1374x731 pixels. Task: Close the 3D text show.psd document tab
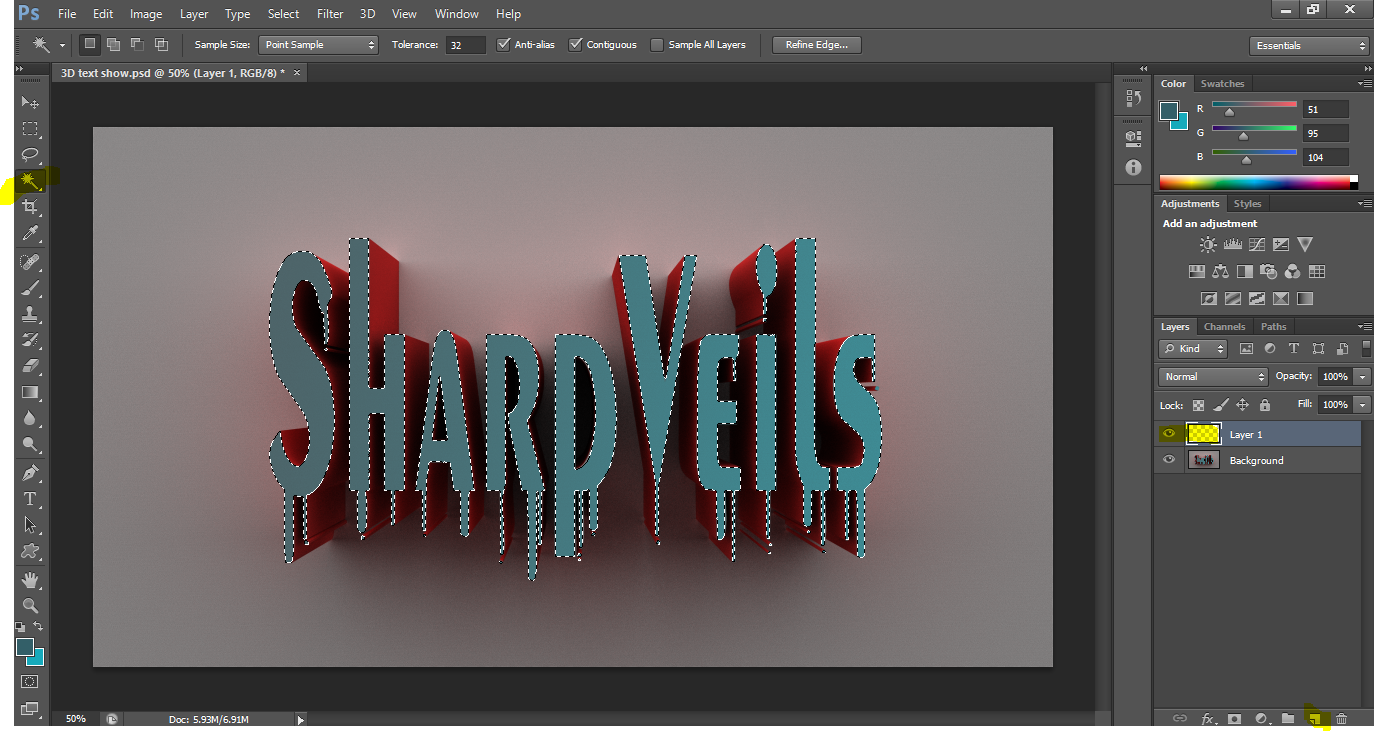coord(297,73)
